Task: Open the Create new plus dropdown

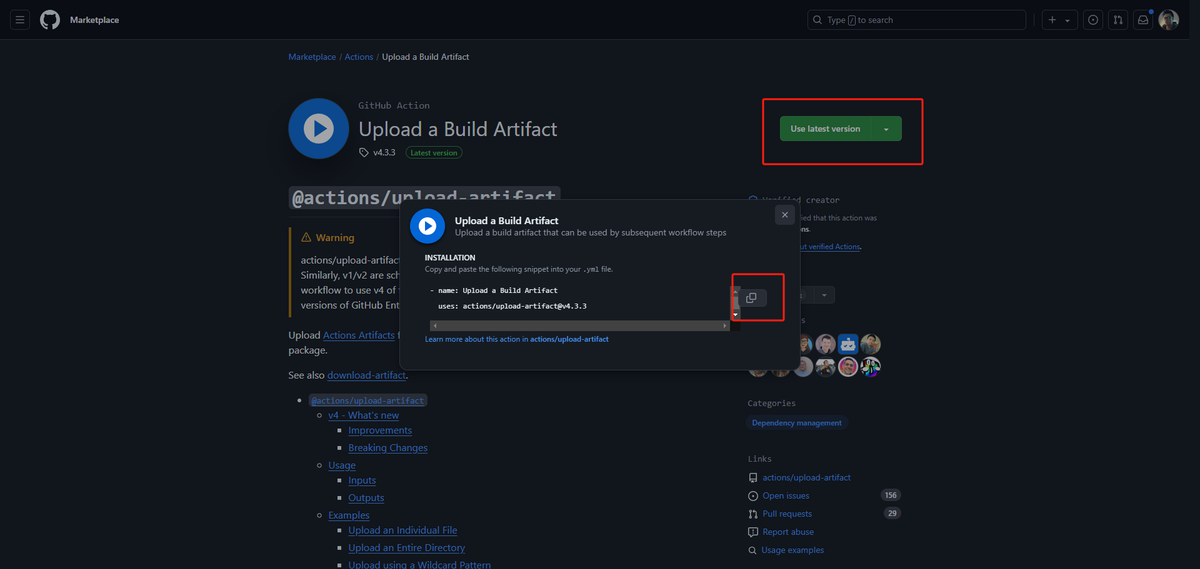Action: tap(1059, 20)
